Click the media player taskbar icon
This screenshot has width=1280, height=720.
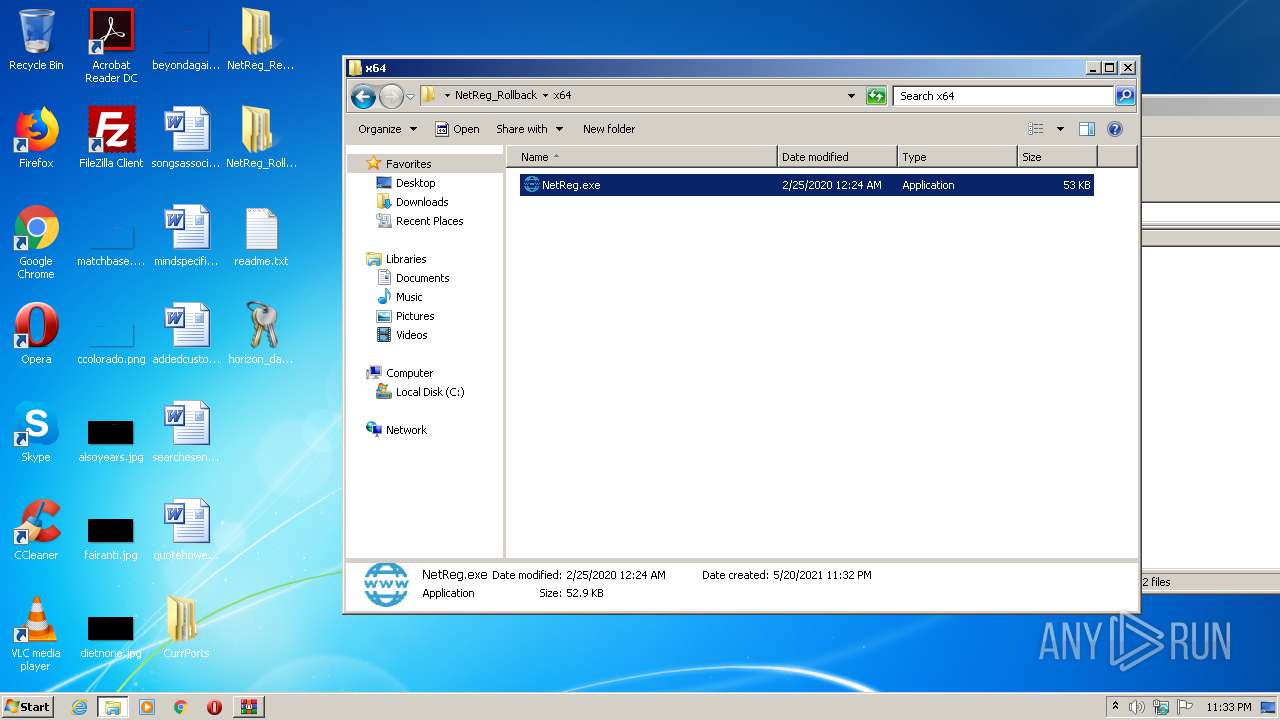click(x=147, y=707)
